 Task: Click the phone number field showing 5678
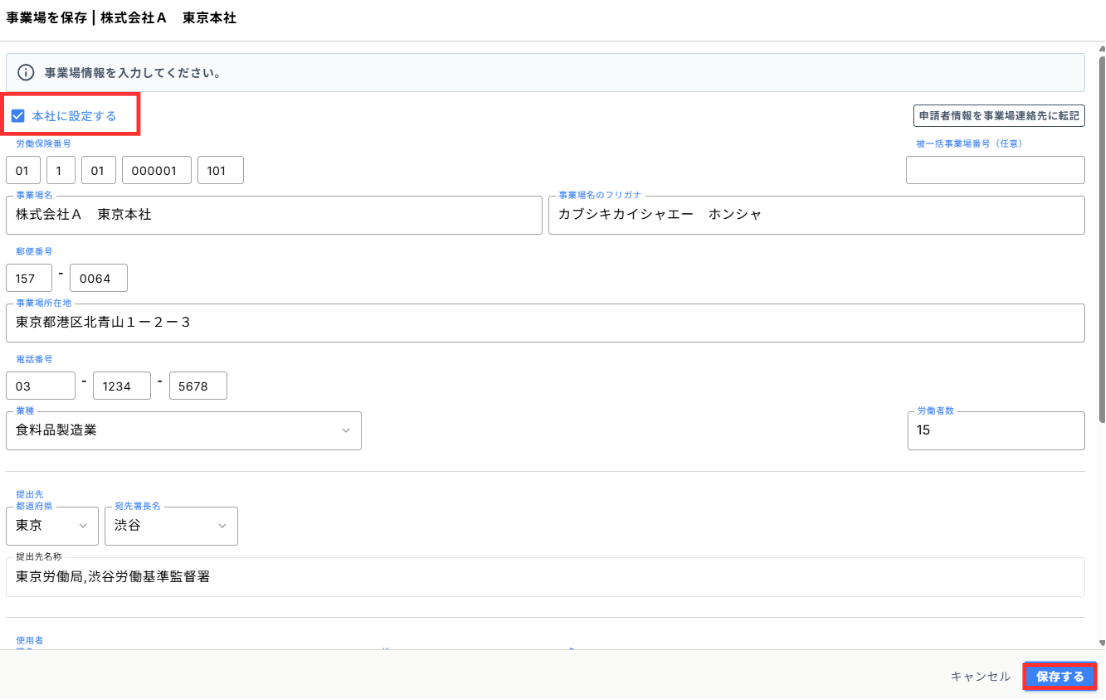point(197,386)
